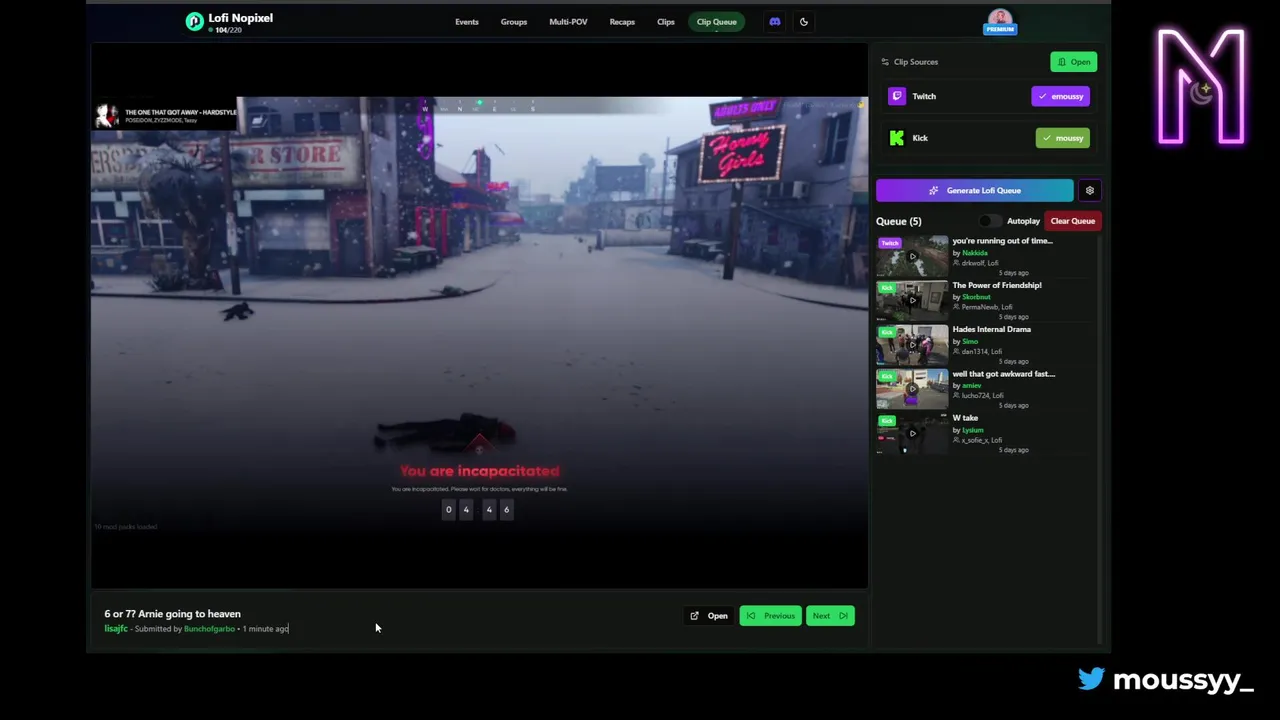The height and width of the screenshot is (720, 1280).
Task: Click the Lofi Nopixel logo icon
Action: (x=194, y=21)
